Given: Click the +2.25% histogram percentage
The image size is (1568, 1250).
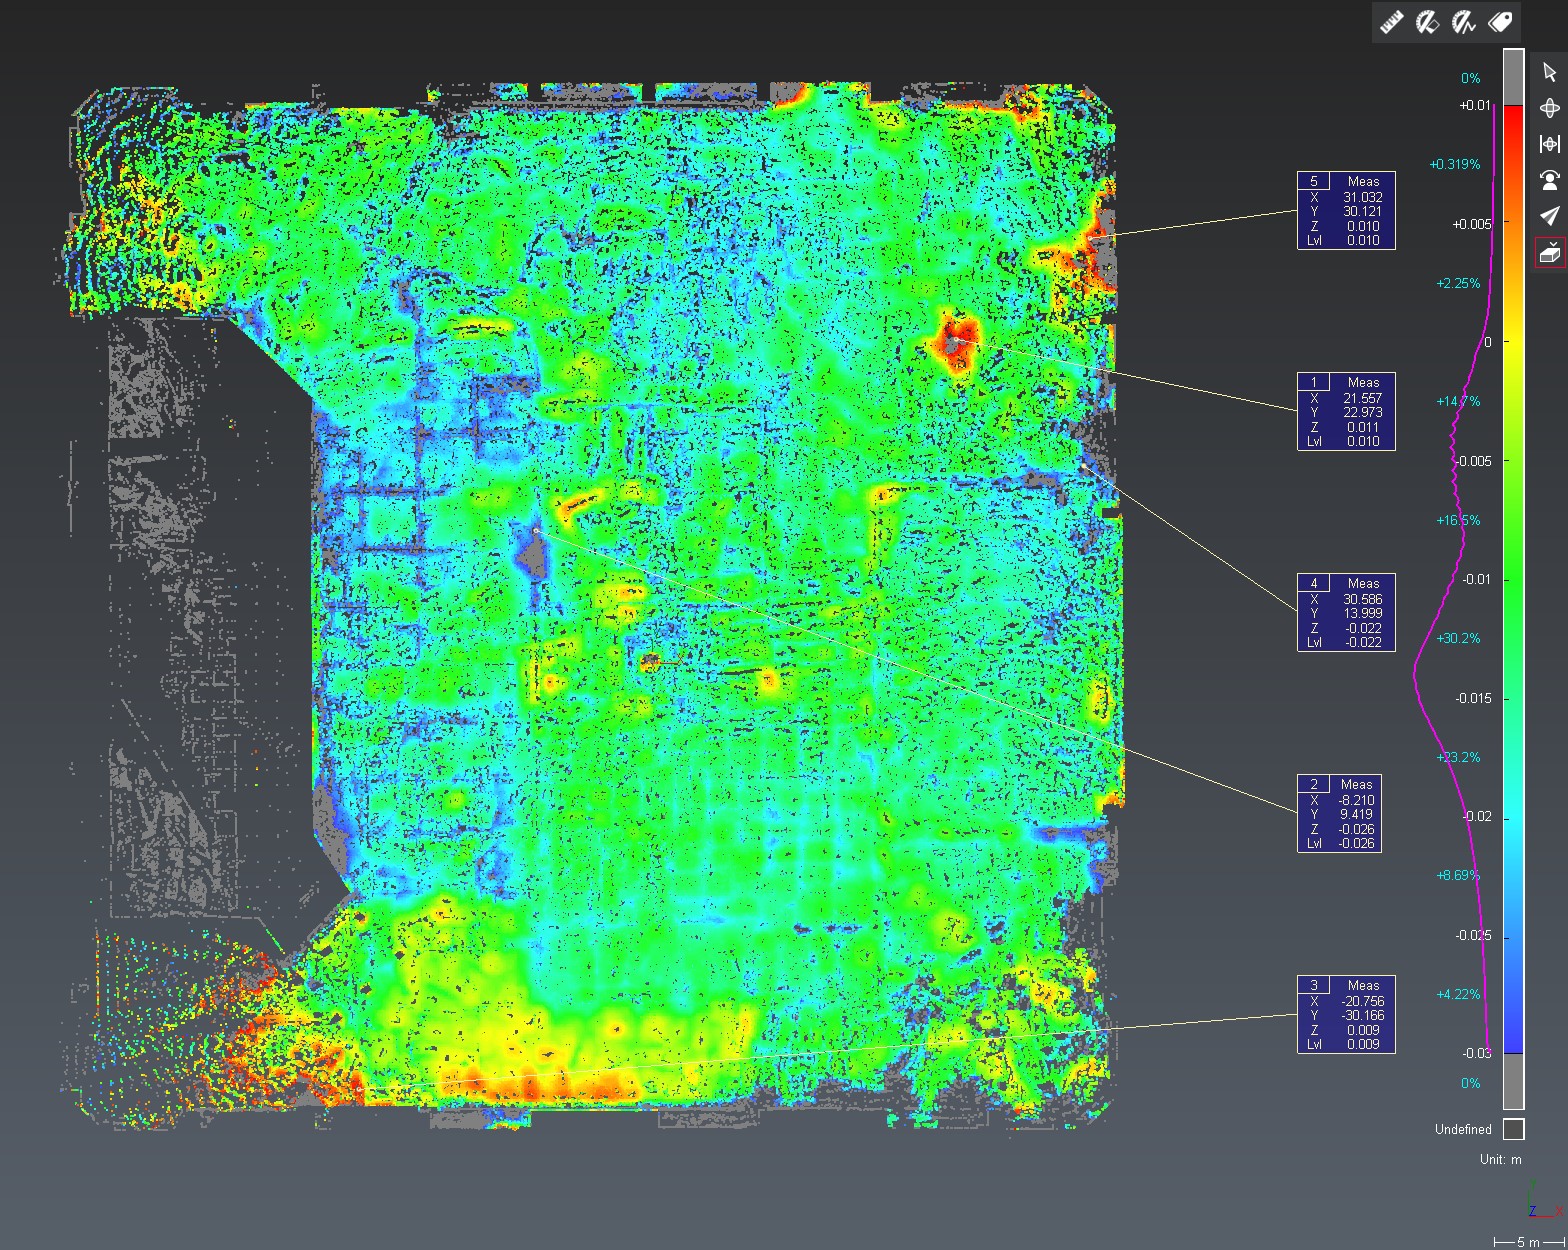Looking at the screenshot, I should [1458, 283].
